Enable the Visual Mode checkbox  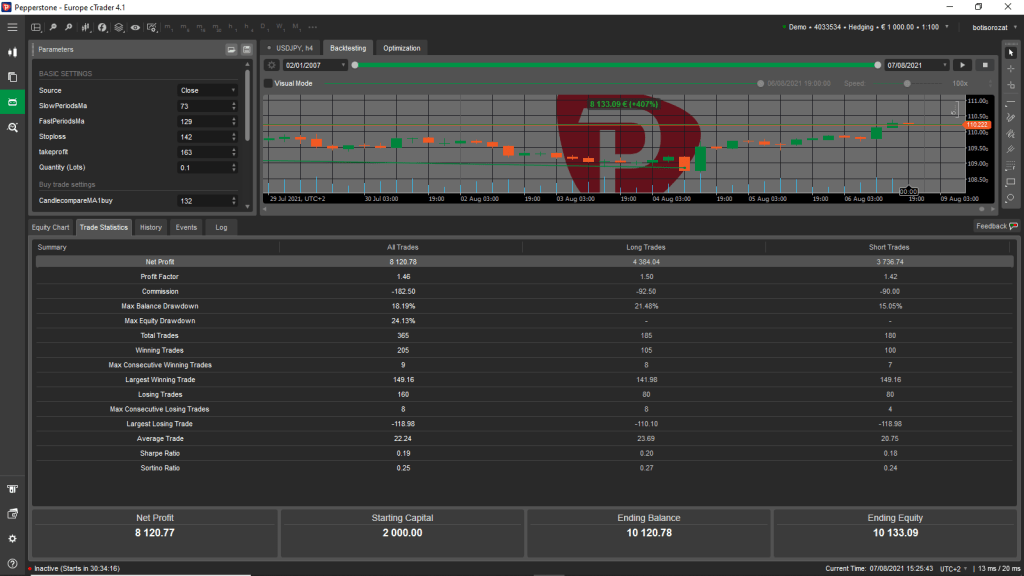[268, 84]
